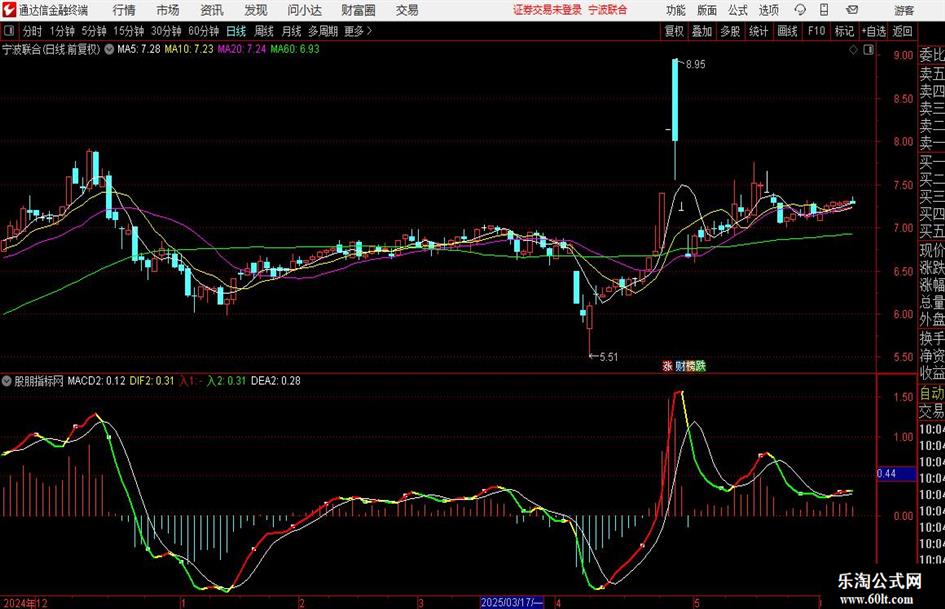Open the 市场 menu
The image size is (945, 609).
(168, 10)
